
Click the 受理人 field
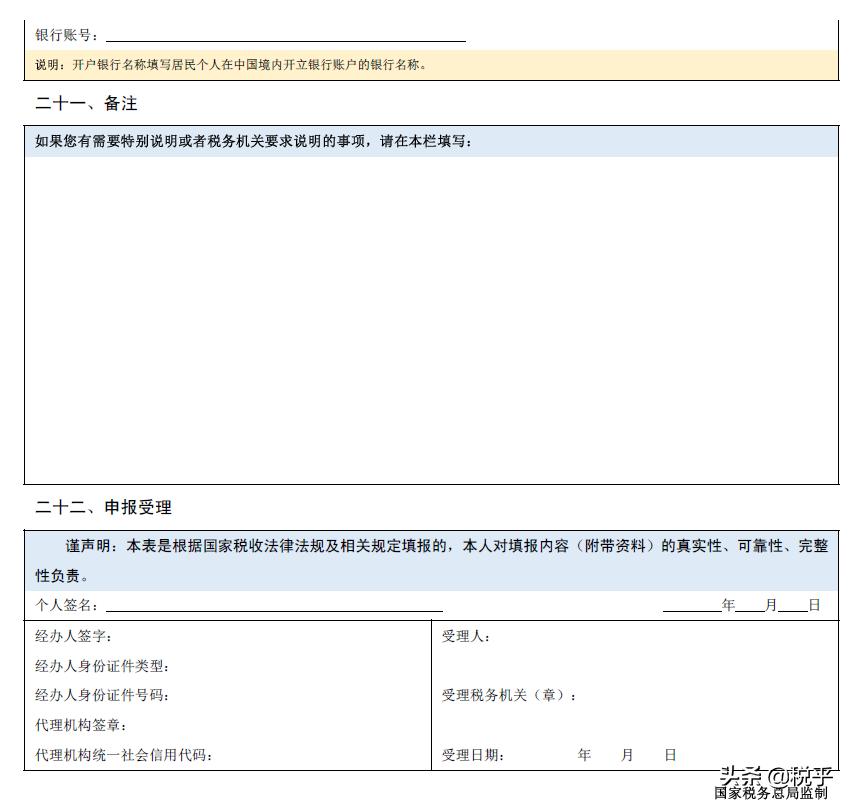(465, 634)
